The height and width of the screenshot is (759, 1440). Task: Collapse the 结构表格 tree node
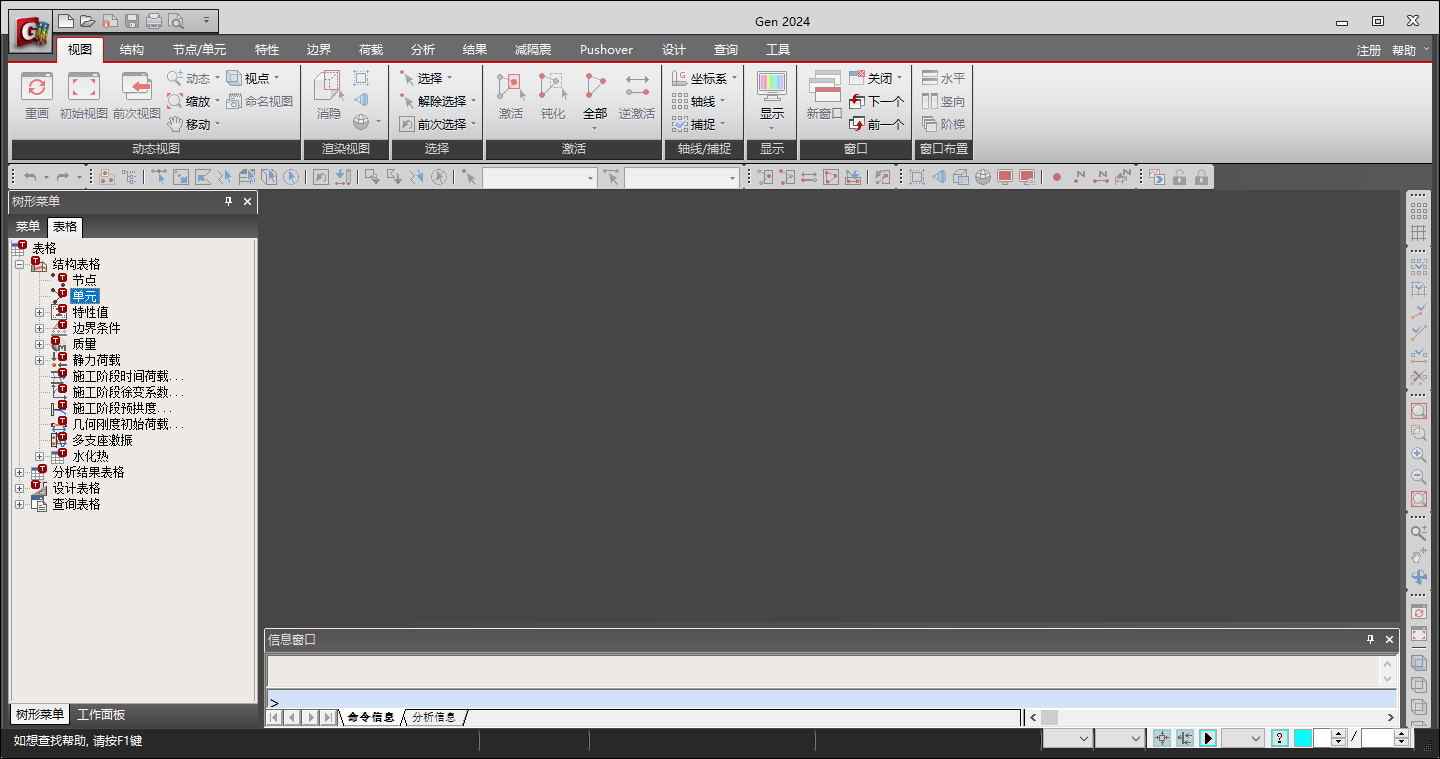pyautogui.click(x=19, y=265)
